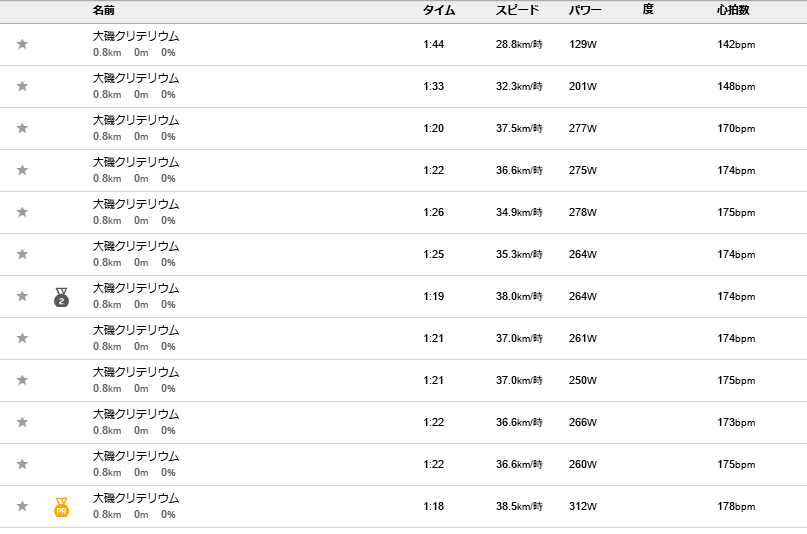Star the 1:33 segment effort

(22, 86)
